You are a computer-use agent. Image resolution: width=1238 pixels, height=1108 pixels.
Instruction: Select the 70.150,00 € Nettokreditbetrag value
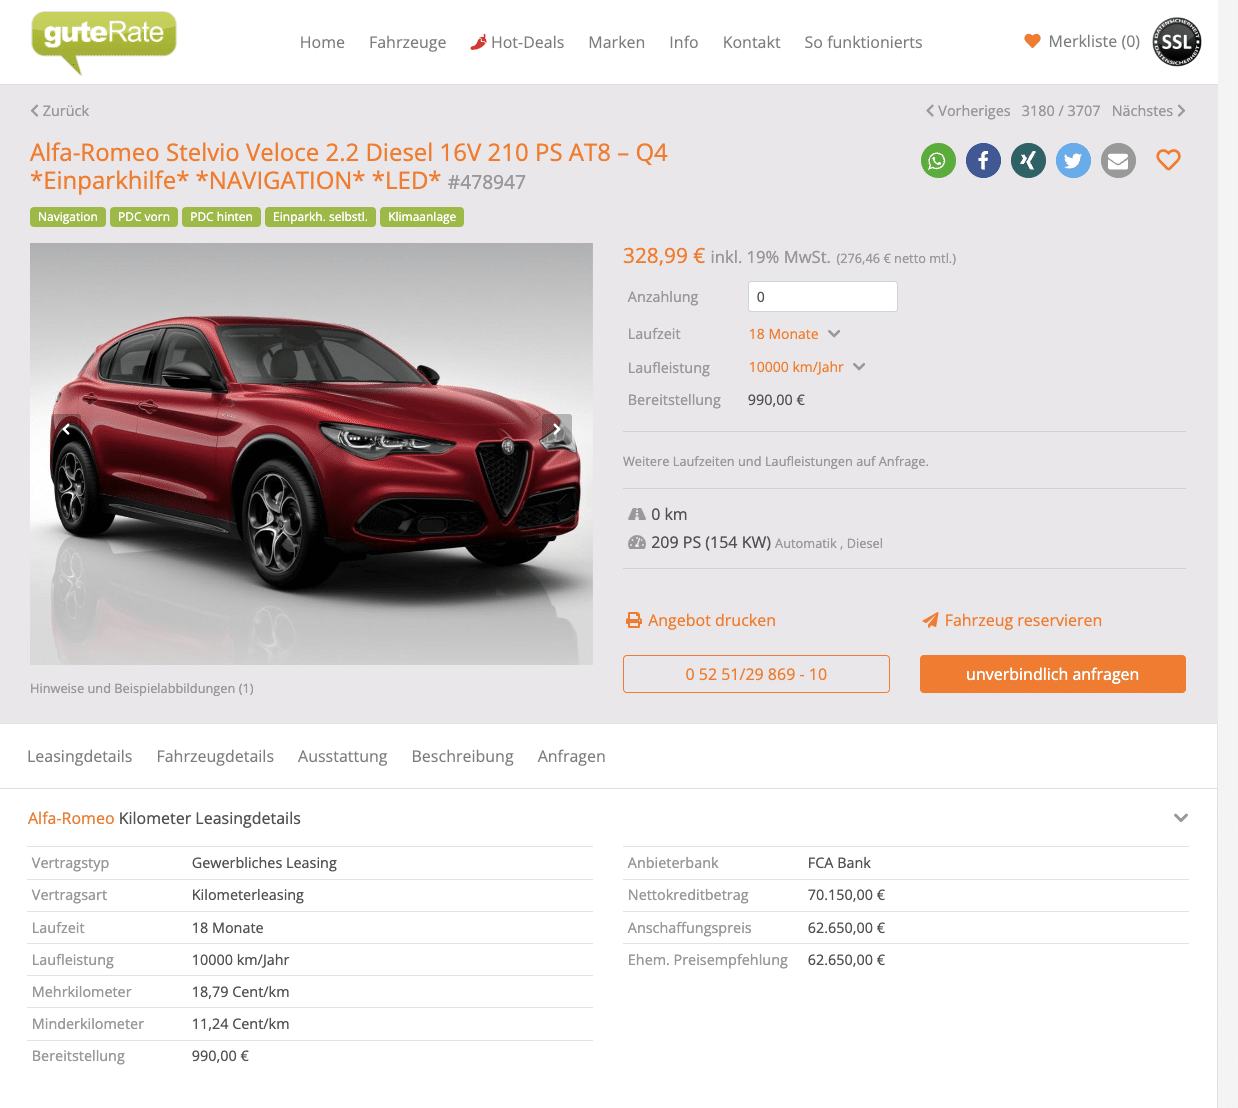click(846, 895)
